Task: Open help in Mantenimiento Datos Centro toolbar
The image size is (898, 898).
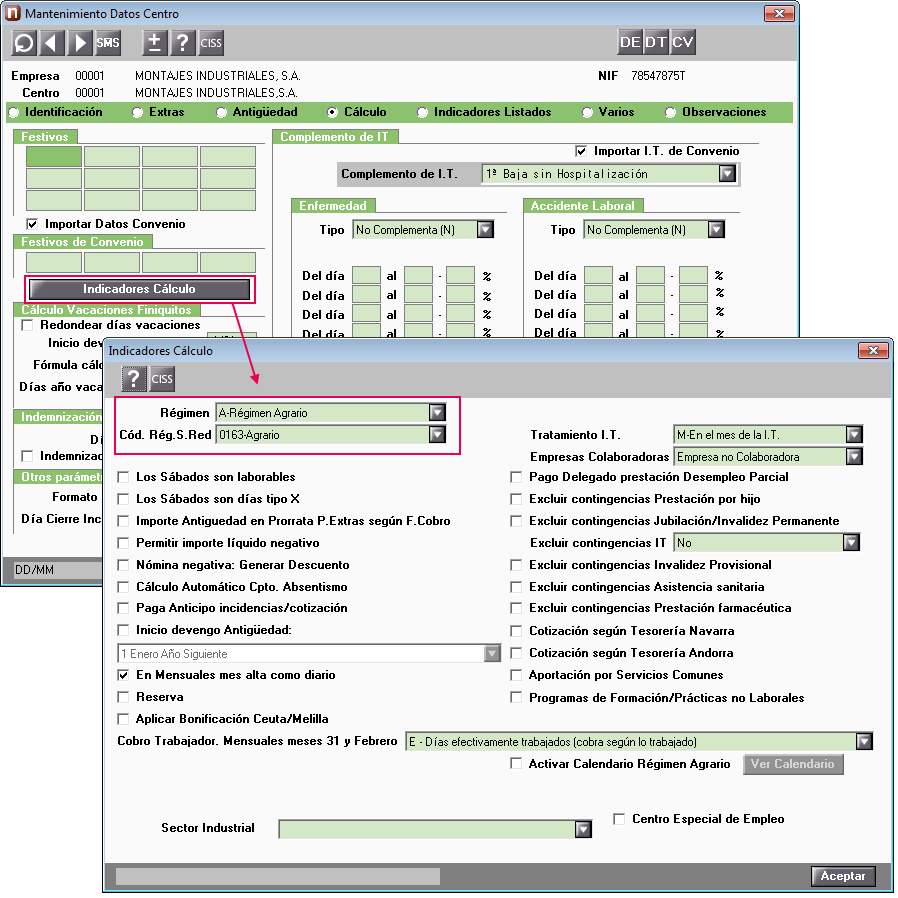Action: [182, 43]
